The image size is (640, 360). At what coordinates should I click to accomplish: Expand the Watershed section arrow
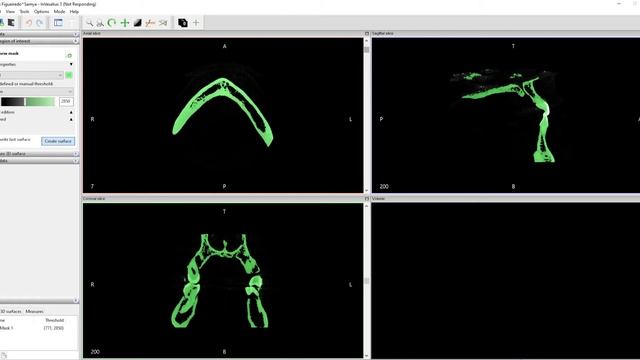coord(71,120)
